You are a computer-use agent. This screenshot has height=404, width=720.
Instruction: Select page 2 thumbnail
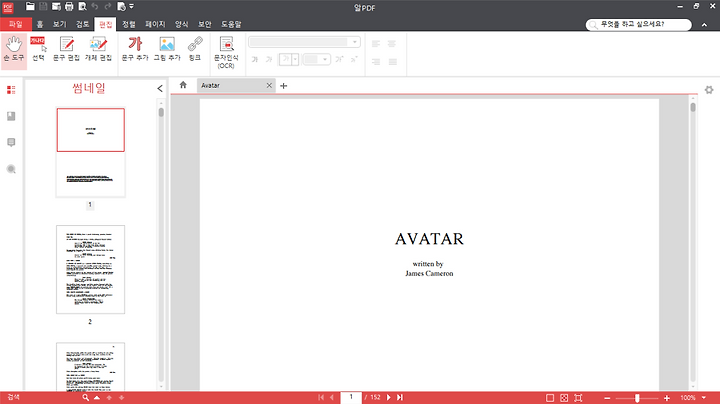pos(90,269)
